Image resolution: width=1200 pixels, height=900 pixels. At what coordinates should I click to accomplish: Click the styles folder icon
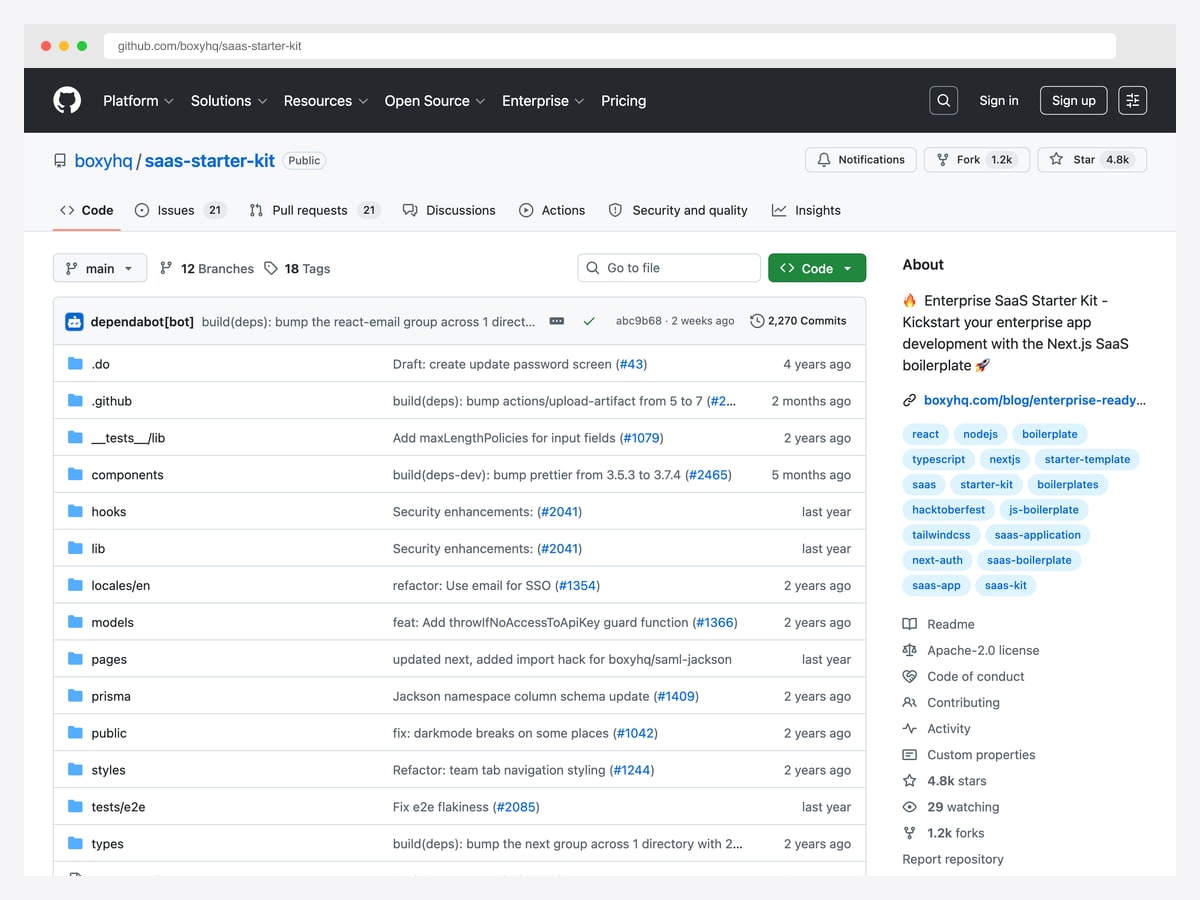(75, 770)
